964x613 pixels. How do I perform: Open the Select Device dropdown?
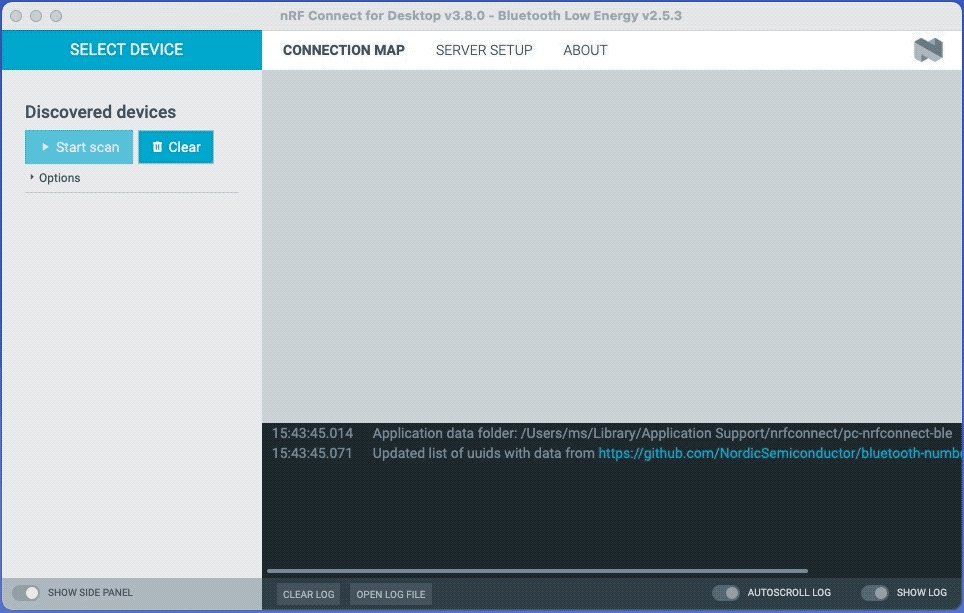[x=132, y=50]
